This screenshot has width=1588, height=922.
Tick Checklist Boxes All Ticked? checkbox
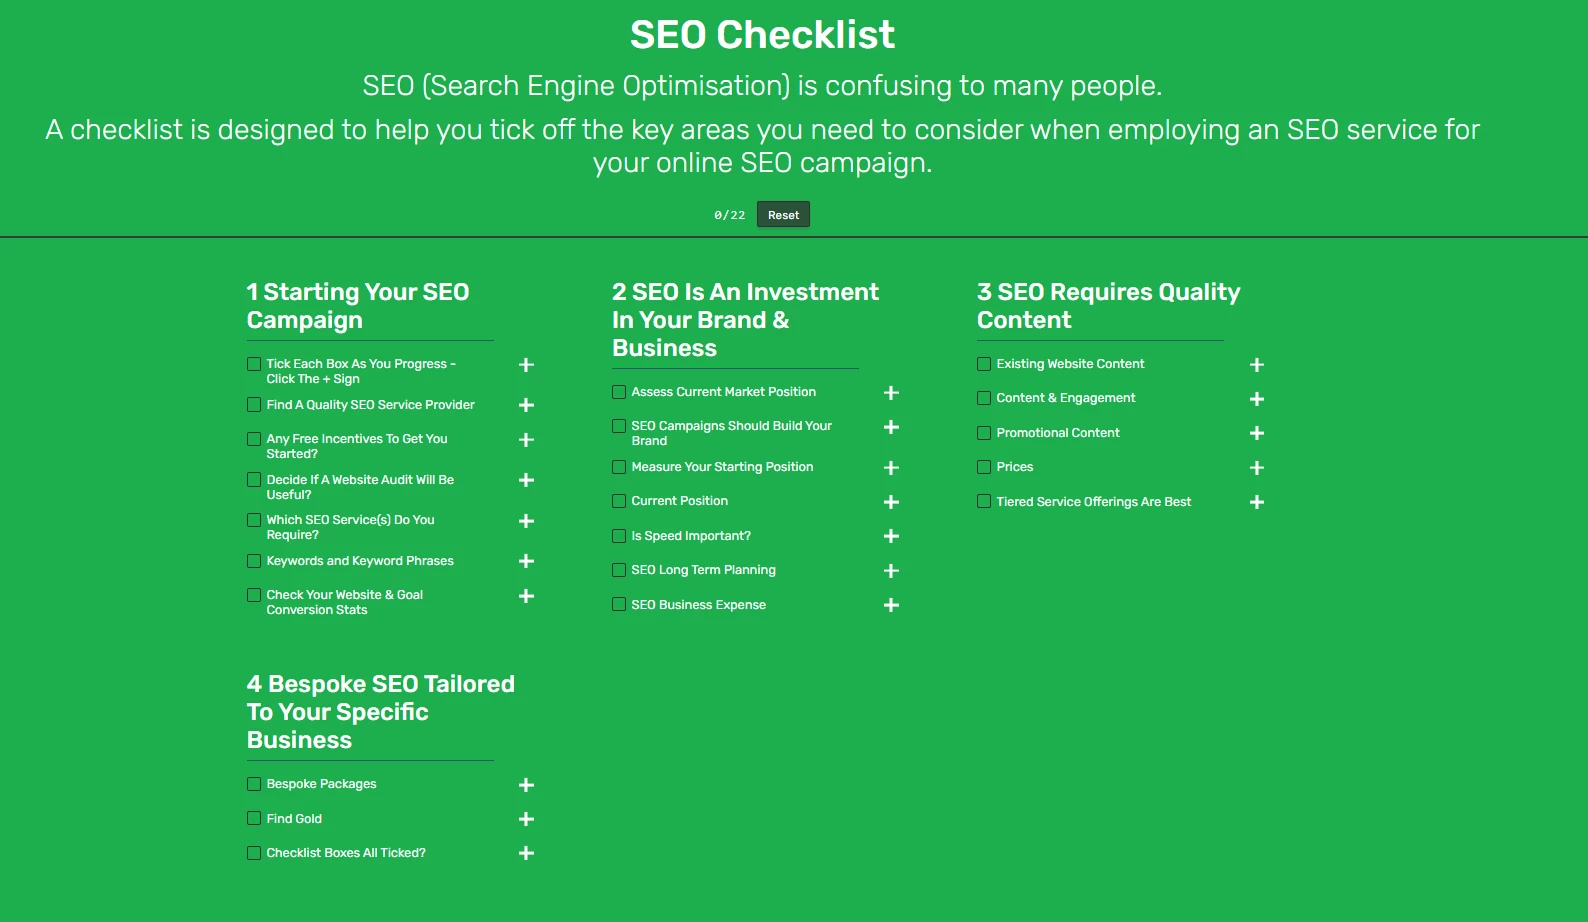tap(254, 853)
